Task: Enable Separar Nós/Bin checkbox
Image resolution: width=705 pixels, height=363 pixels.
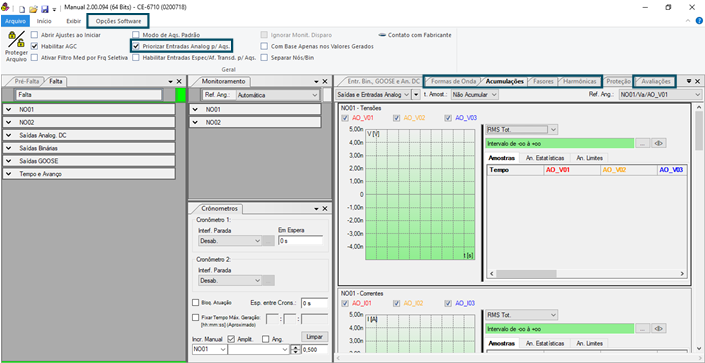Action: 264,58
